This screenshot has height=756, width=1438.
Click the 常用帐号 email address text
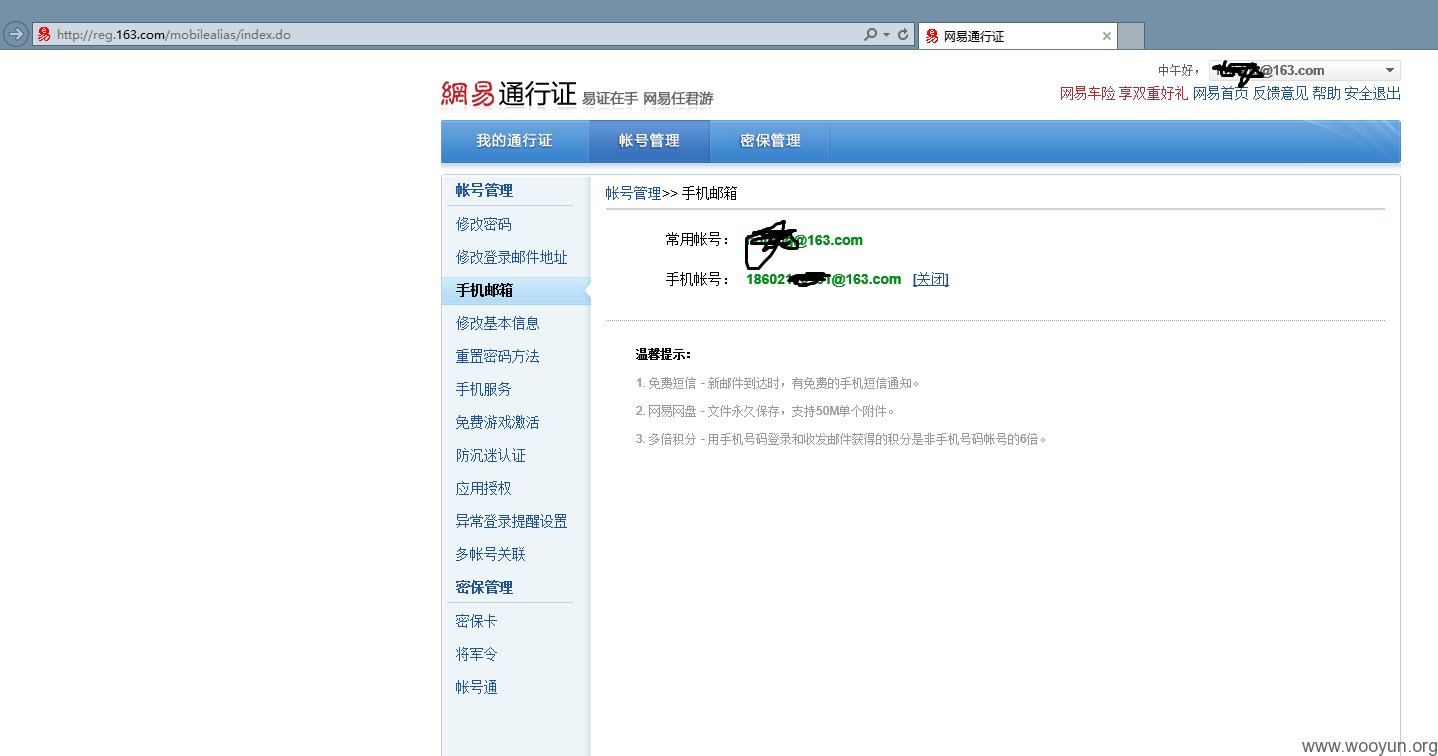[805, 240]
